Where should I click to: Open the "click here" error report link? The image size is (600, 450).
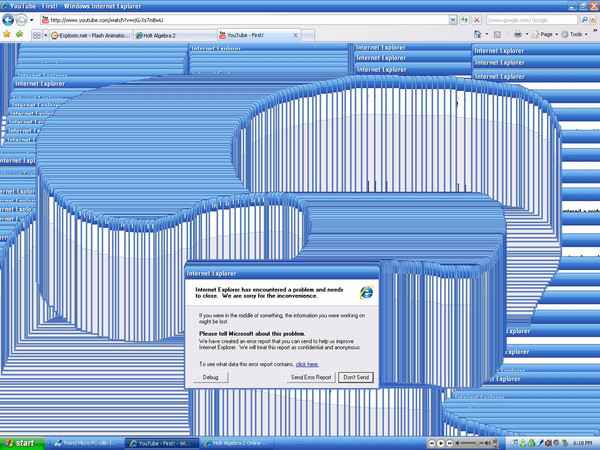(307, 364)
